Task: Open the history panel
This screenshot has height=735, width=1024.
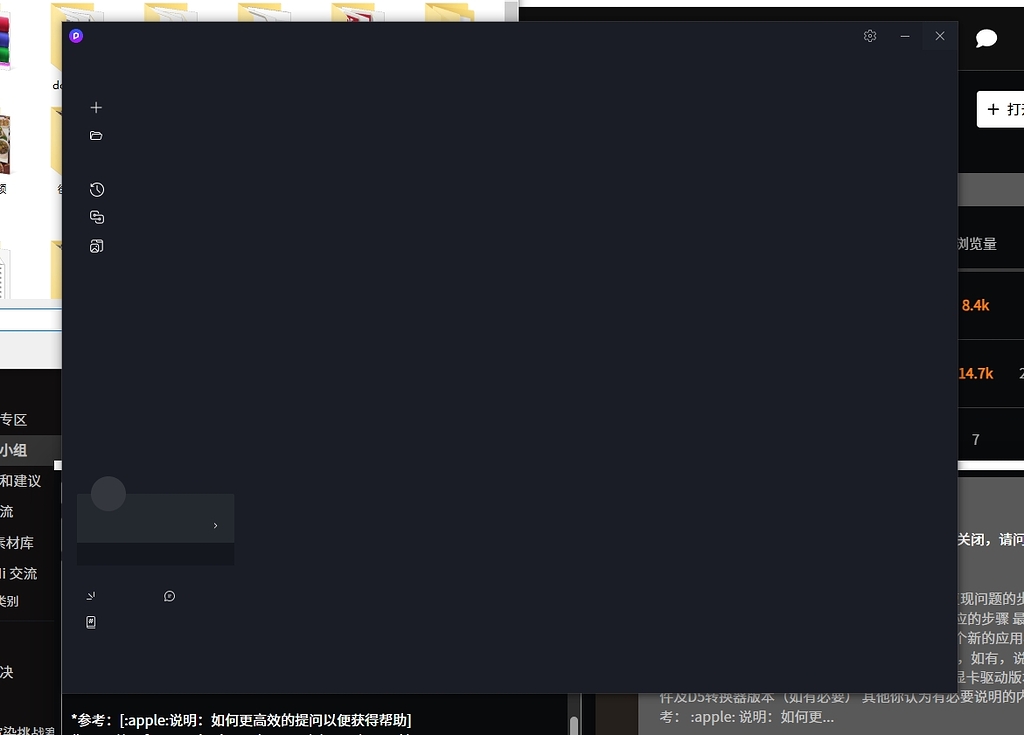Action: coord(96,189)
